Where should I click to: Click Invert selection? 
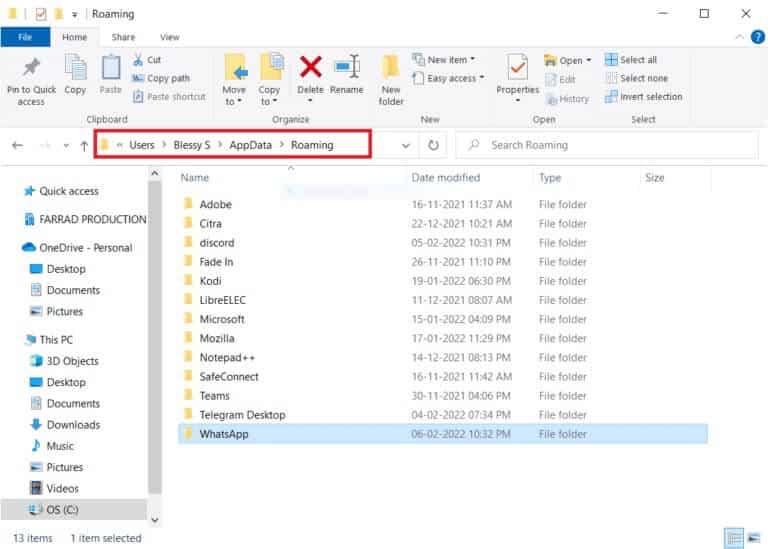tap(644, 97)
